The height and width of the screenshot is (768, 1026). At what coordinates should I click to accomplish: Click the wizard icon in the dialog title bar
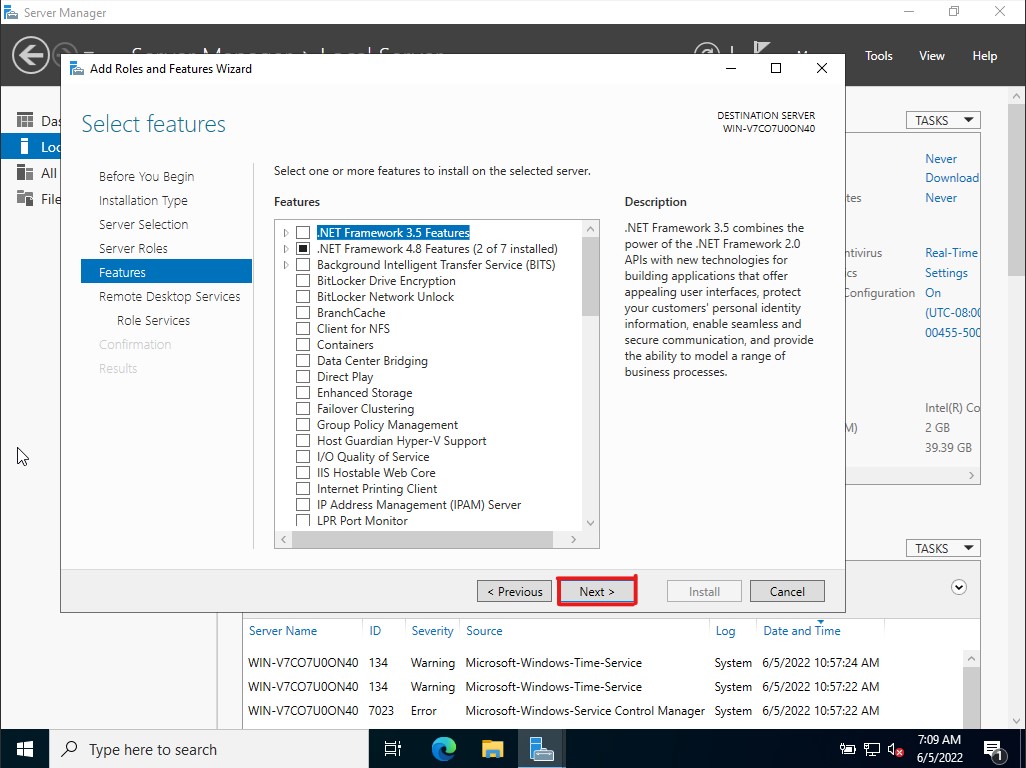[77, 69]
